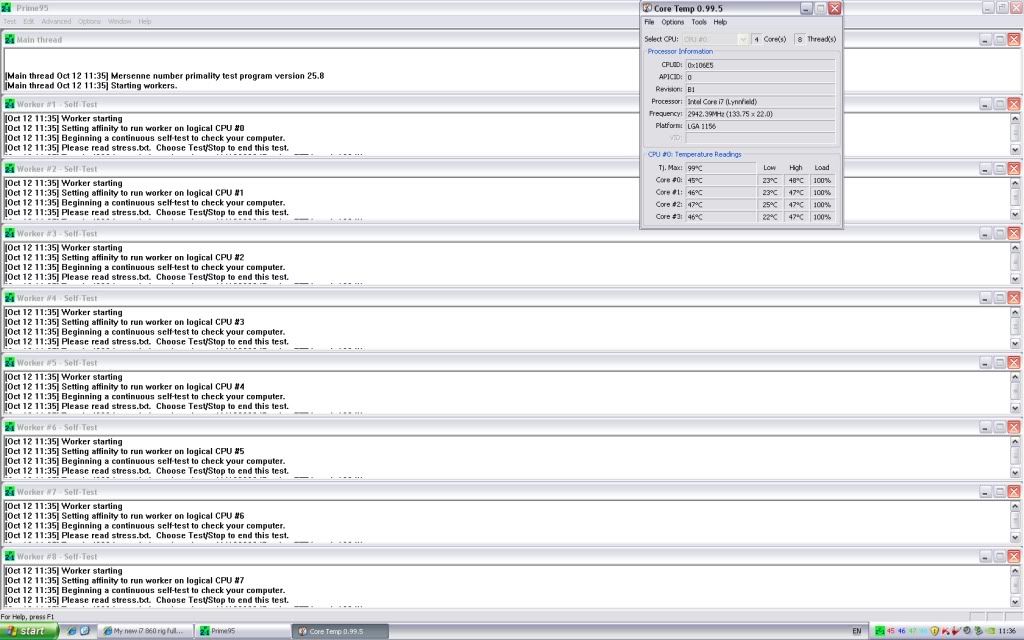This screenshot has width=1024, height=640.
Task: Open Prime95's Window menu
Action: pos(120,22)
